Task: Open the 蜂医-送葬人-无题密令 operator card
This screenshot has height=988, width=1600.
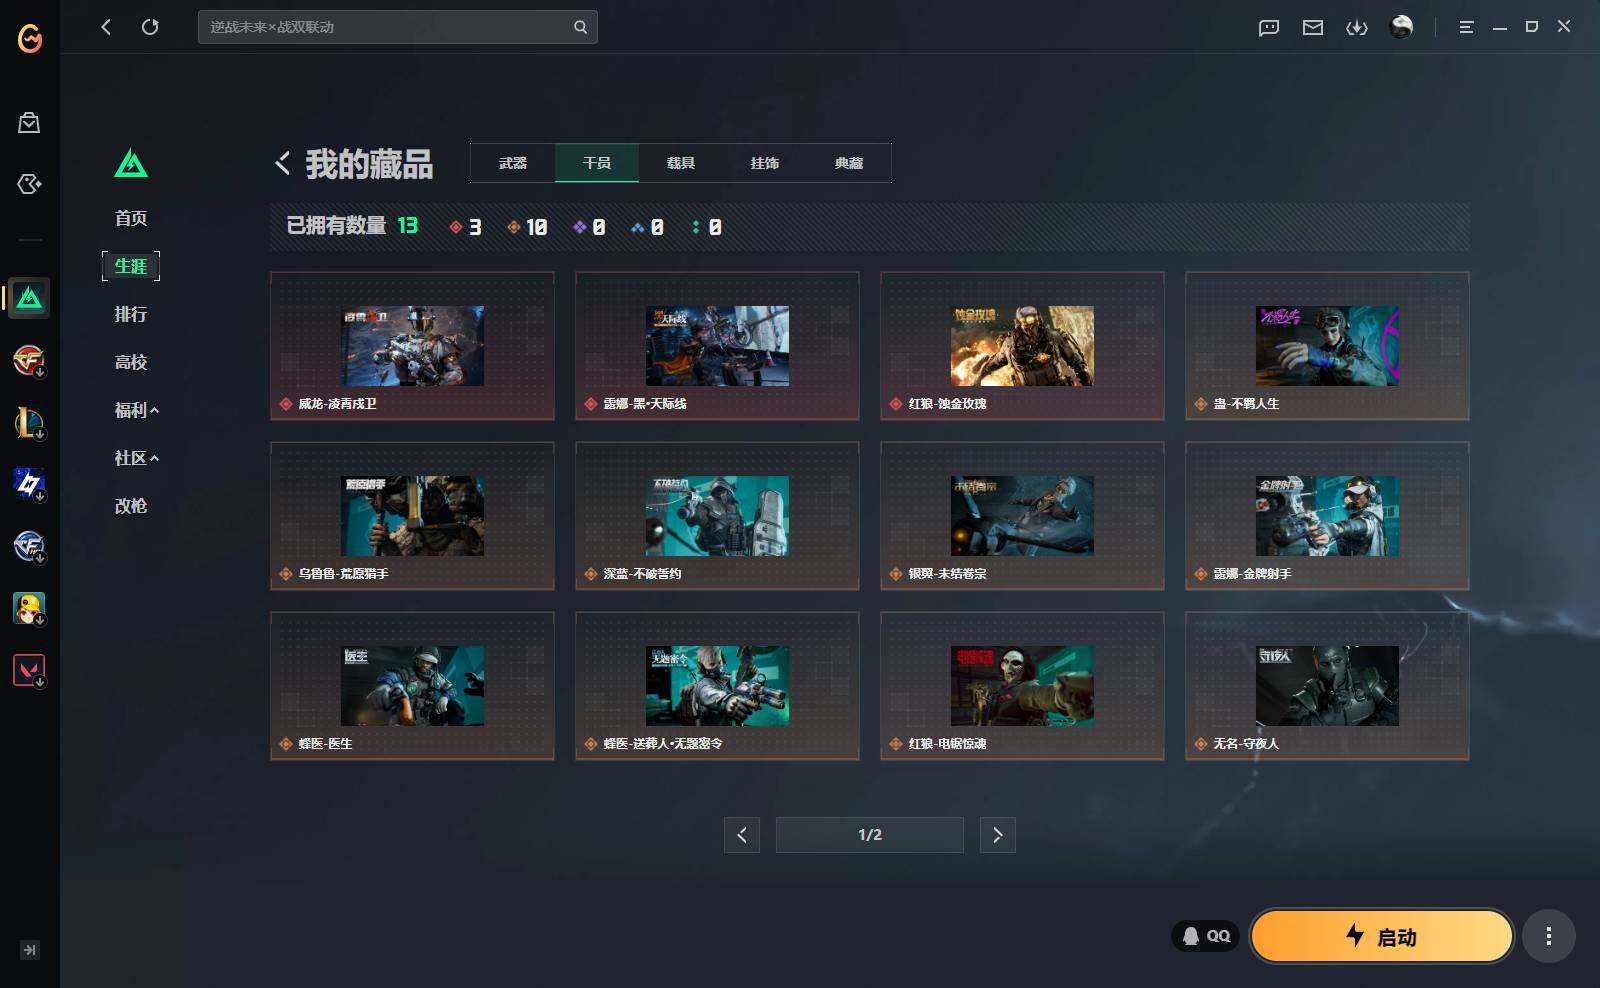Action: coord(717,686)
